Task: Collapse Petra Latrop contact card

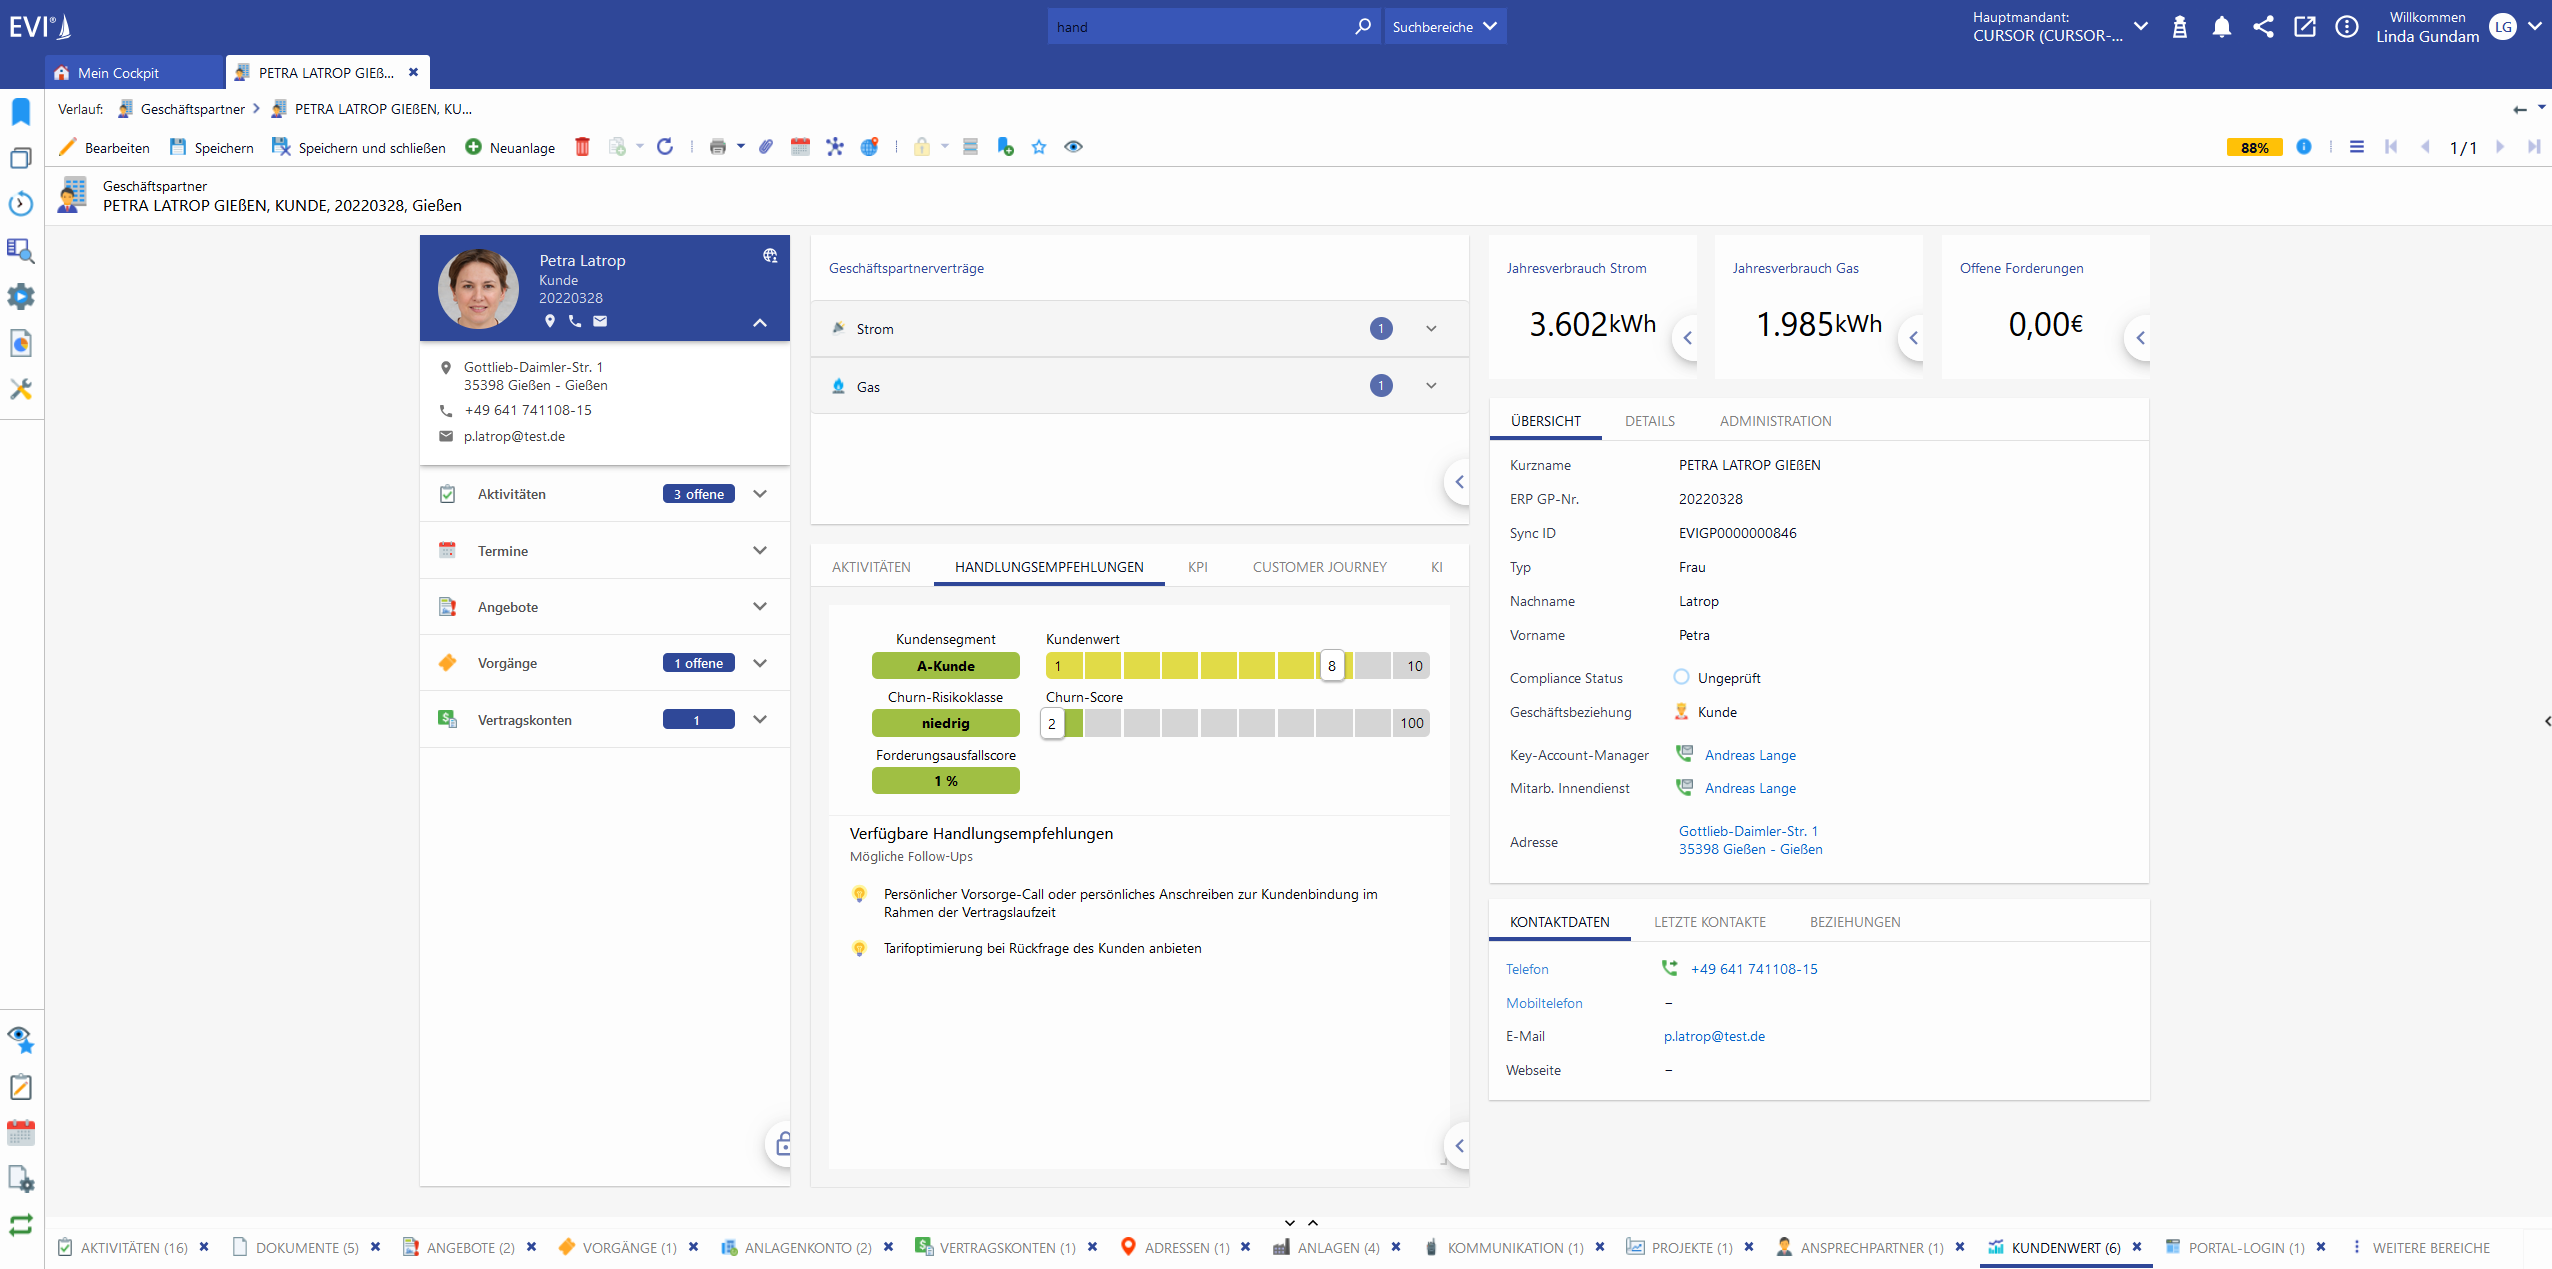Action: click(x=760, y=322)
